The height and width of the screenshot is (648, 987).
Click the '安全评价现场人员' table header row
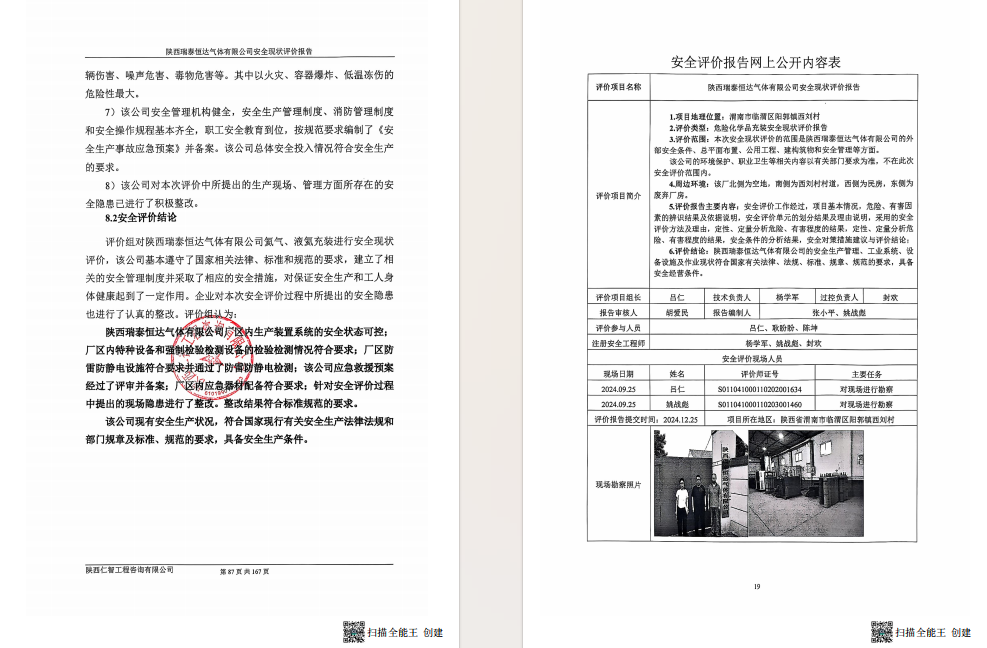pyautogui.click(x=758, y=357)
